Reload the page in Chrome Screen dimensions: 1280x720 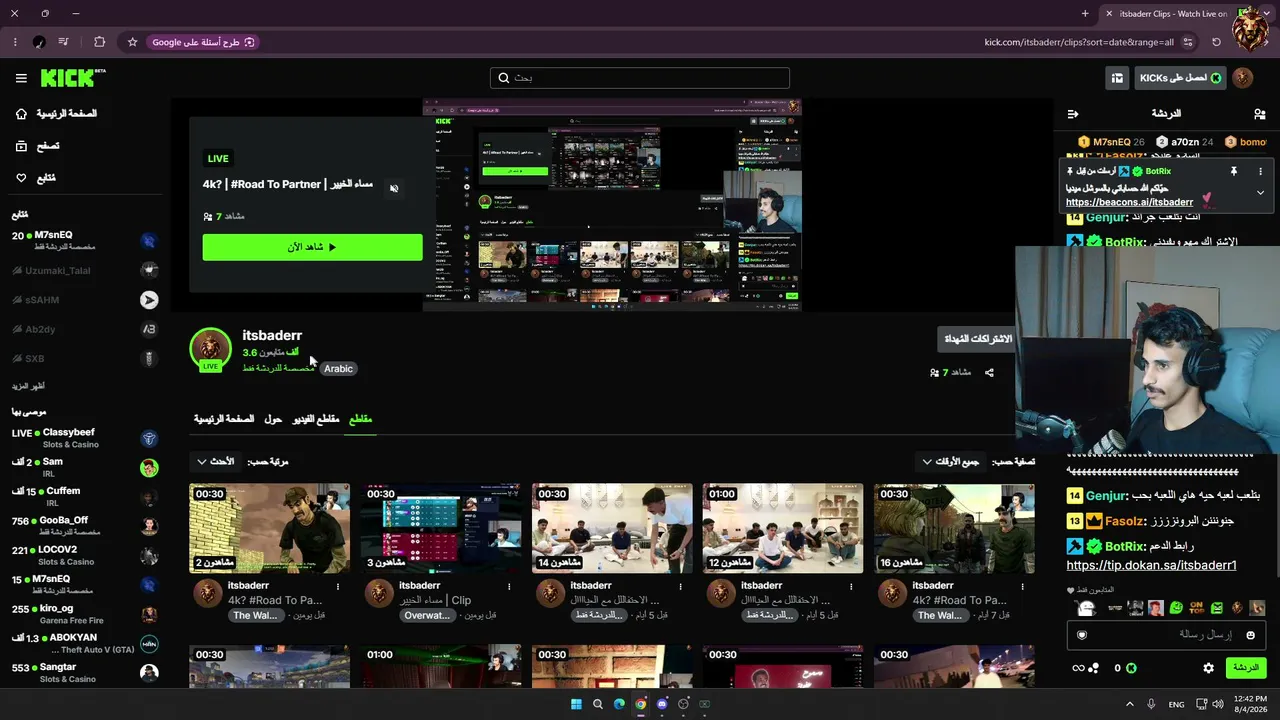pos(1216,42)
